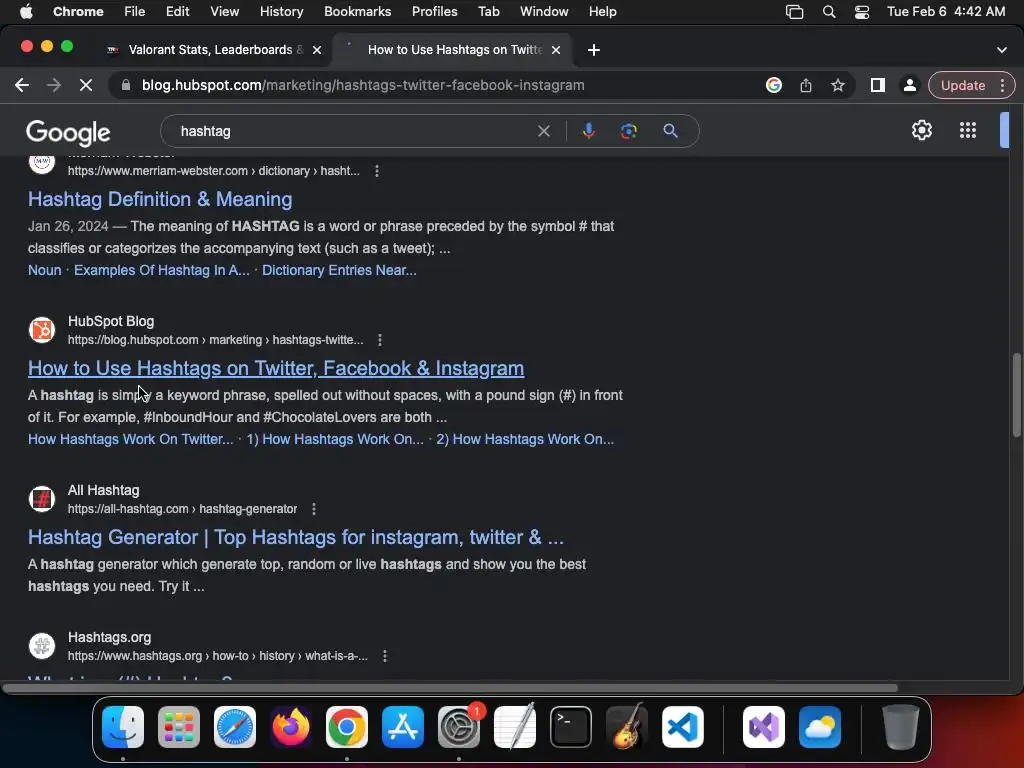Open Finder from the Dock
Viewport: 1024px width, 768px height.
point(123,727)
